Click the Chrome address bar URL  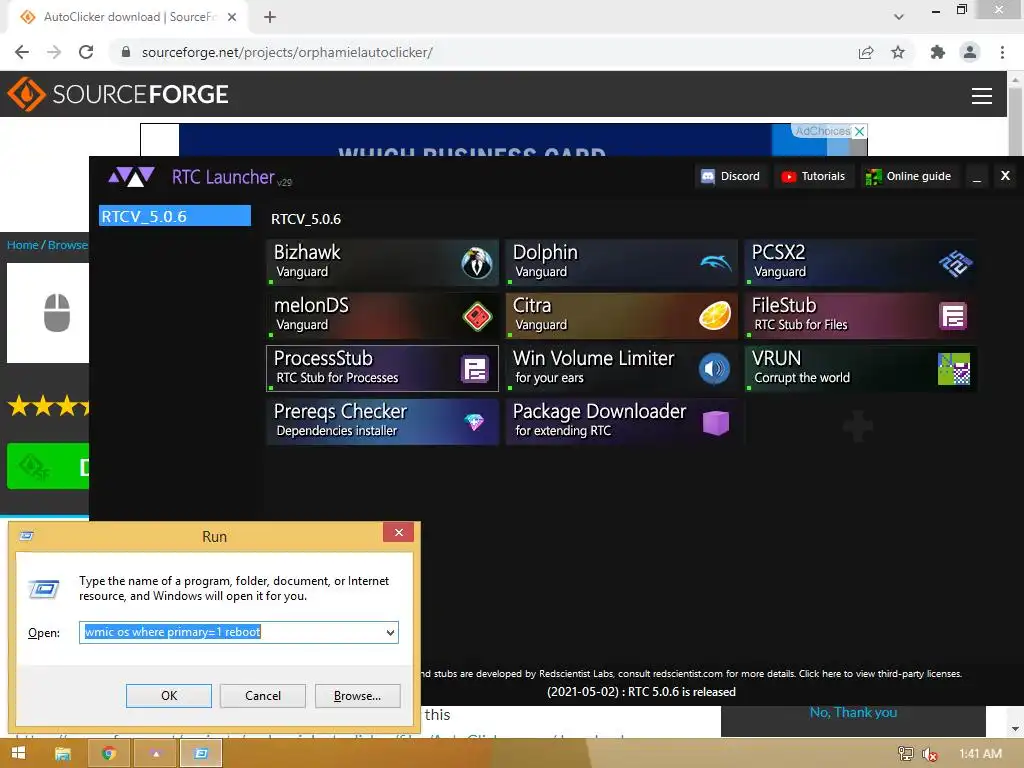[x=287, y=52]
